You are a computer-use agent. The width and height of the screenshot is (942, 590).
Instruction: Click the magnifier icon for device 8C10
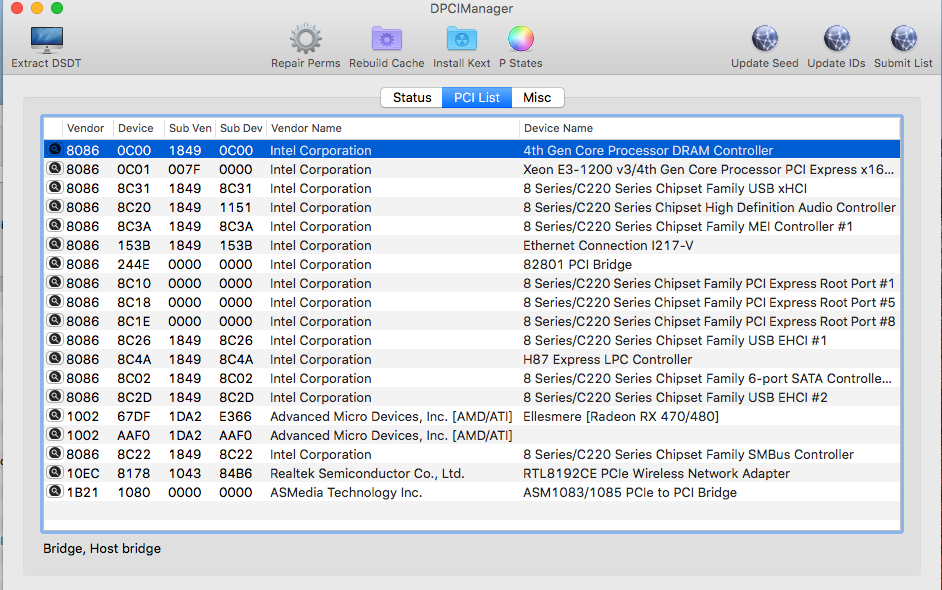coord(55,282)
